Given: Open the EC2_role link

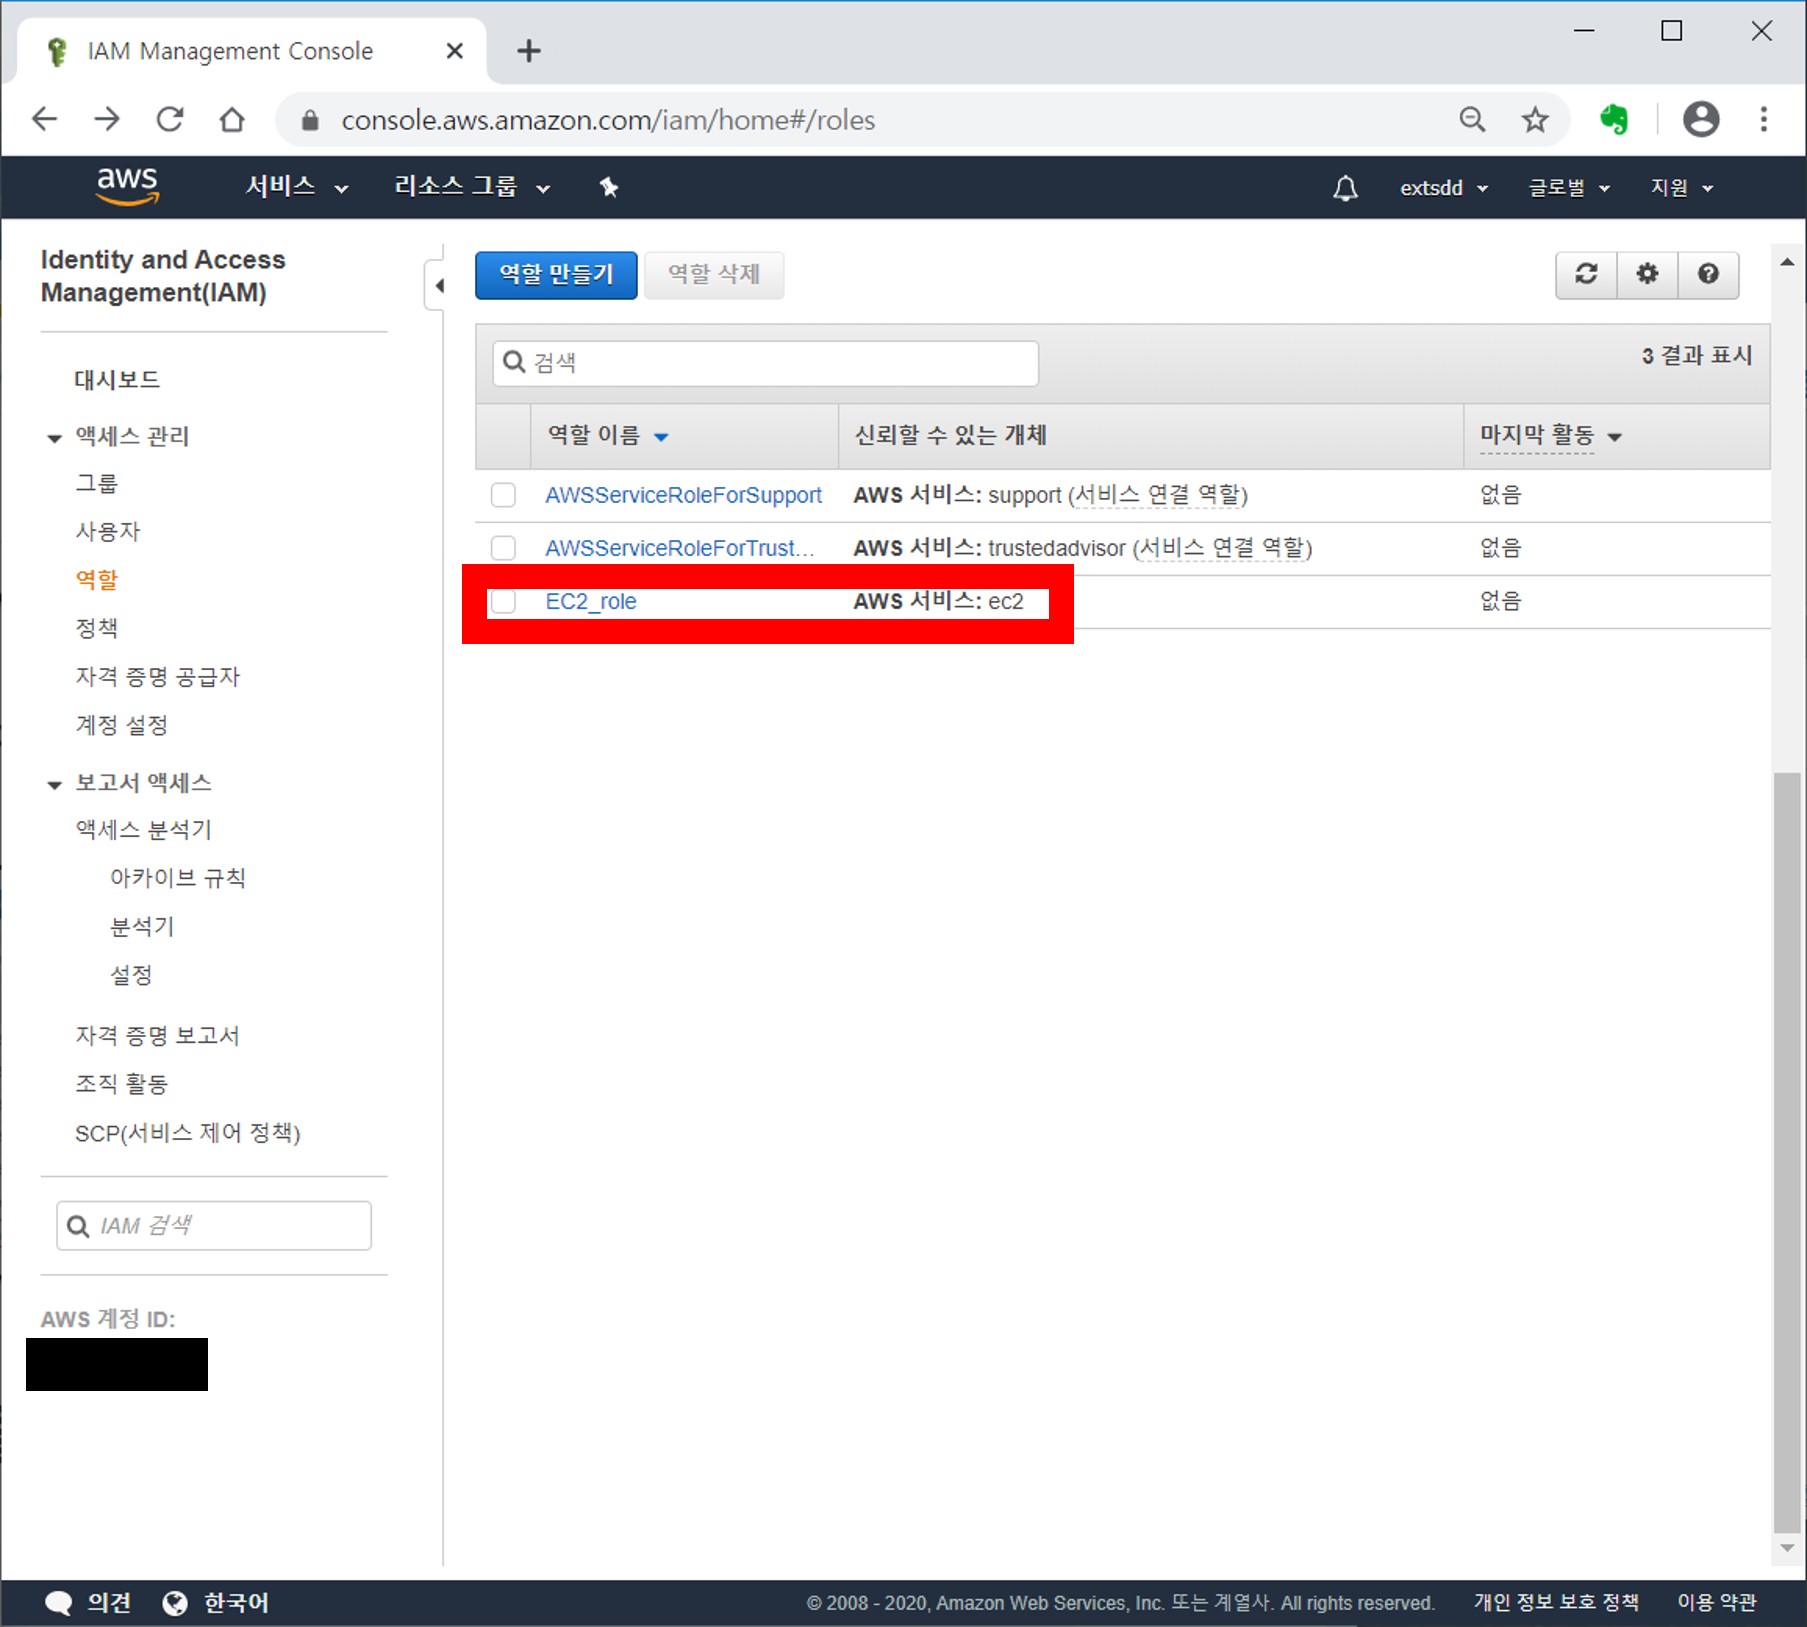Looking at the screenshot, I should click(x=591, y=601).
